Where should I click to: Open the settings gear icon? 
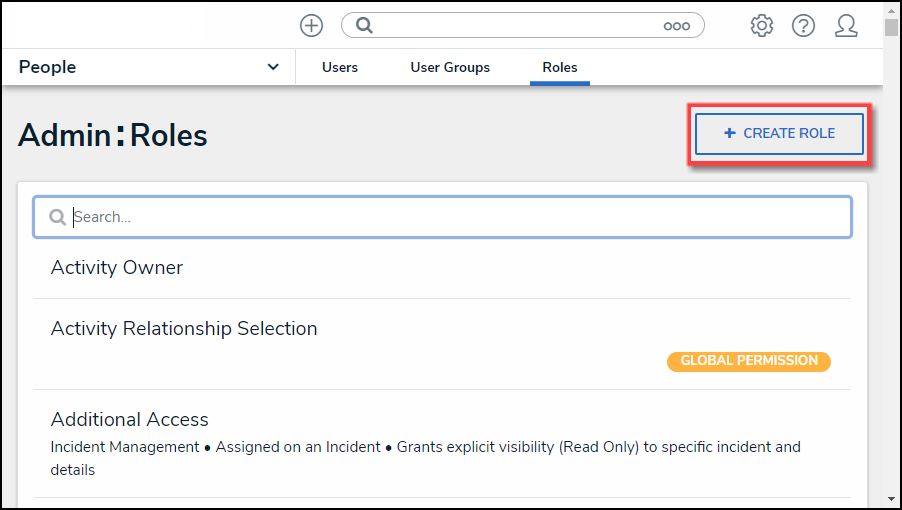tap(762, 26)
